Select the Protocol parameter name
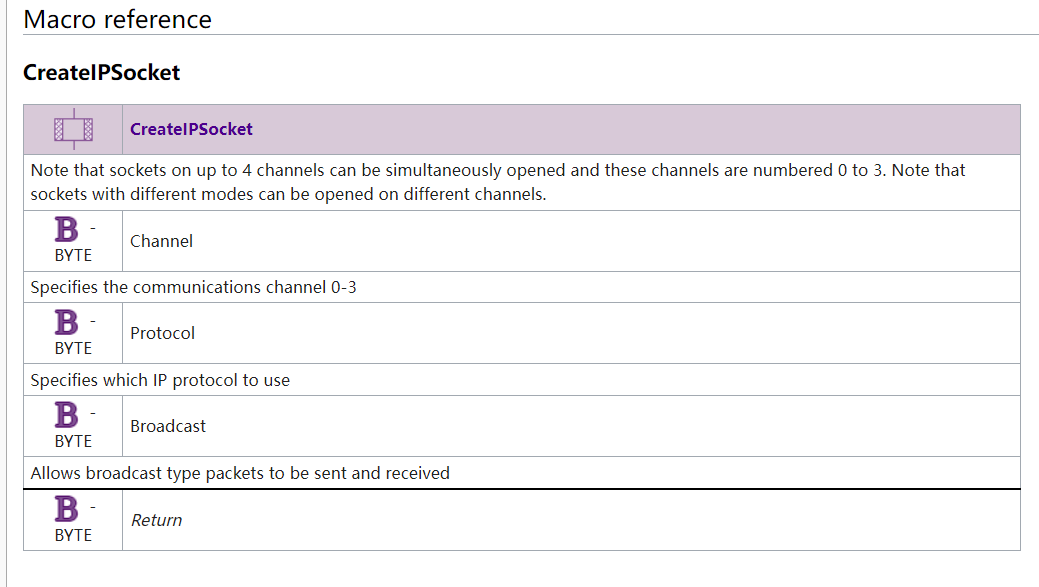The height and width of the screenshot is (587, 1039). (x=162, y=333)
